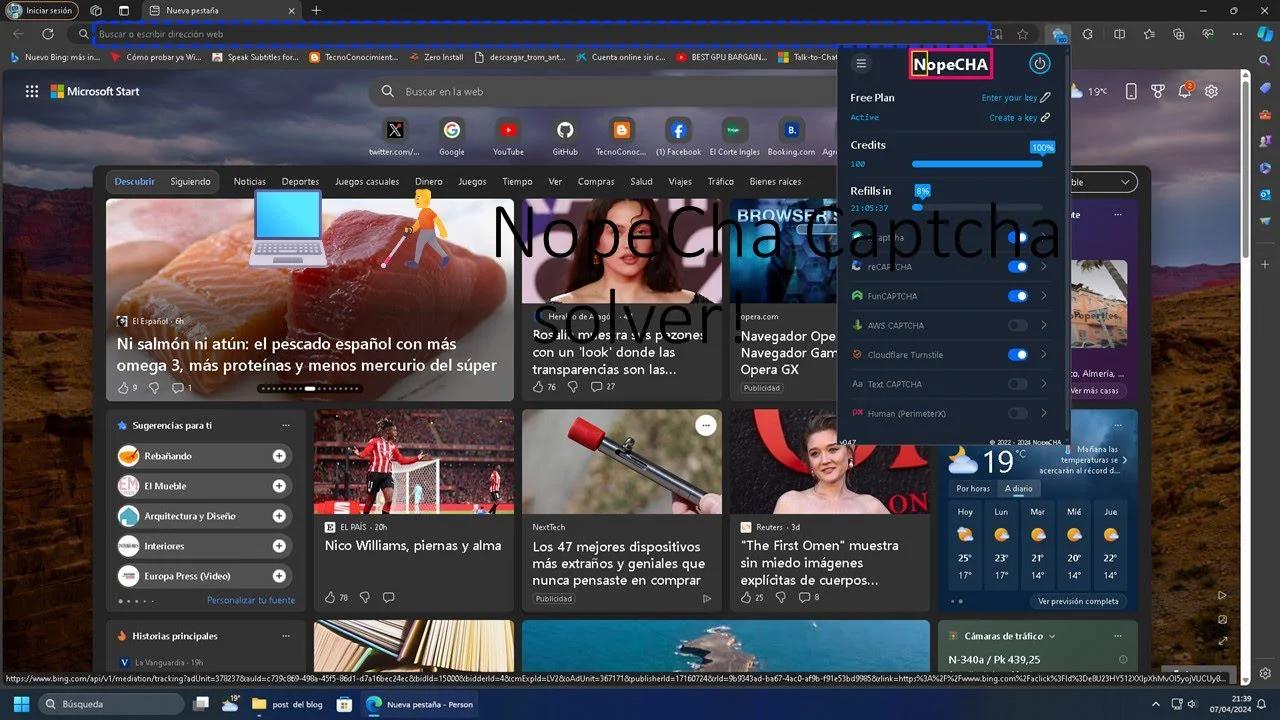Expand the Text CAPTCHA settings chevron
The height and width of the screenshot is (720, 1280).
point(1044,384)
